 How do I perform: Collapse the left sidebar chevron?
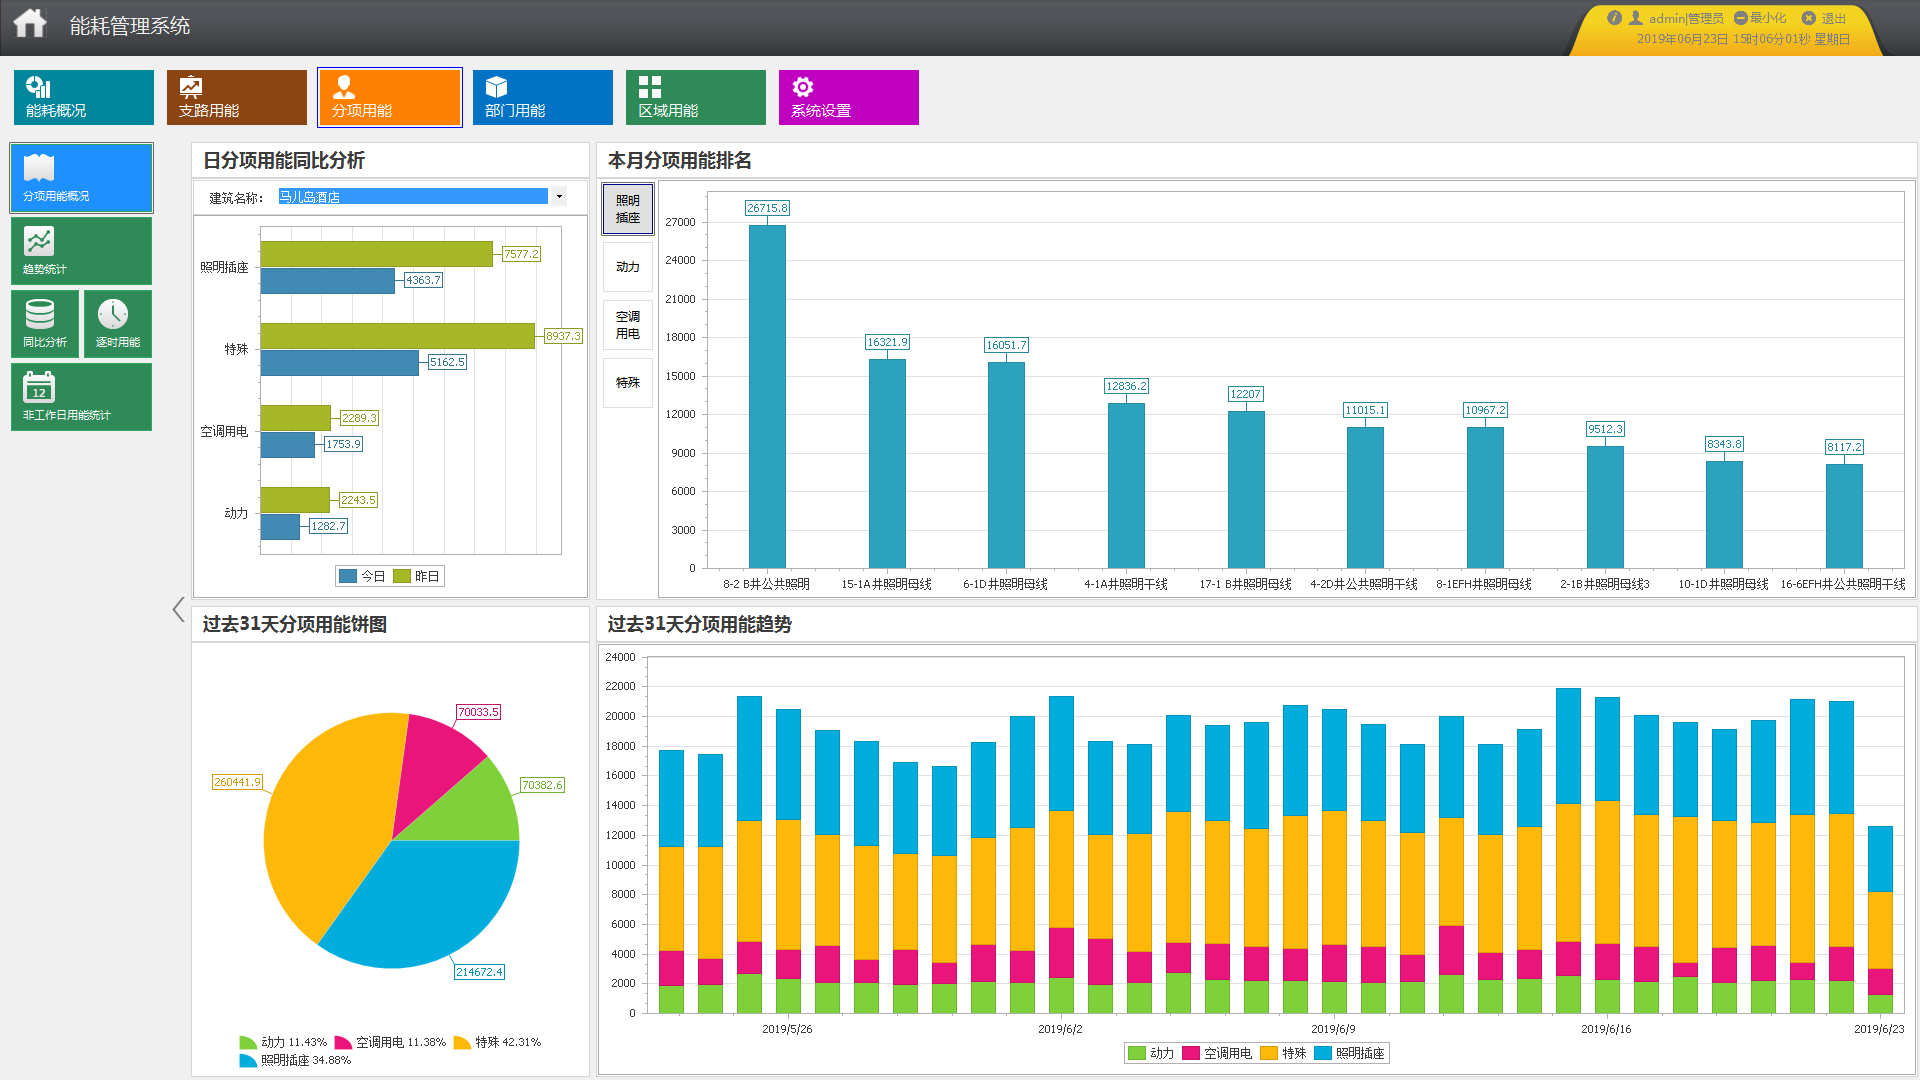coord(178,609)
